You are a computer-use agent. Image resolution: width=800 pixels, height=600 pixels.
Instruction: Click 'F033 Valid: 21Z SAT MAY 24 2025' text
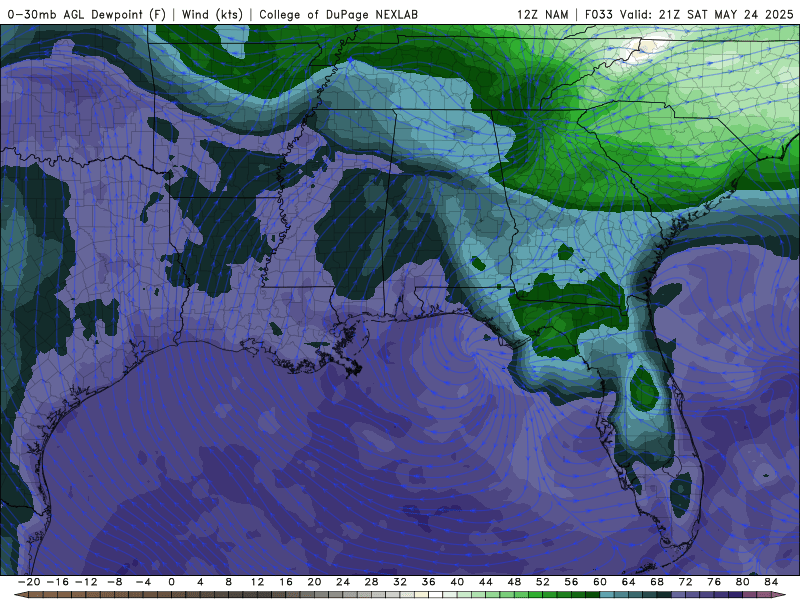click(x=689, y=15)
